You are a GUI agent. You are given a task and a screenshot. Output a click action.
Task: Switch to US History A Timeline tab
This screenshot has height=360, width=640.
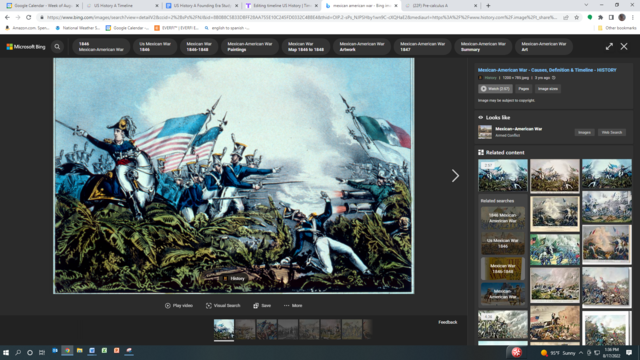click(x=122, y=6)
